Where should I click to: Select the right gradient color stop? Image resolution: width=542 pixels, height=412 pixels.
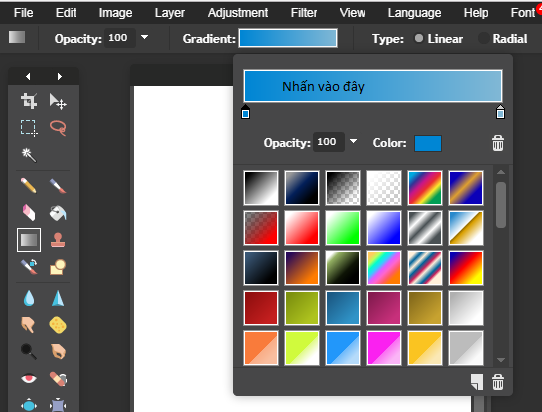[500, 112]
